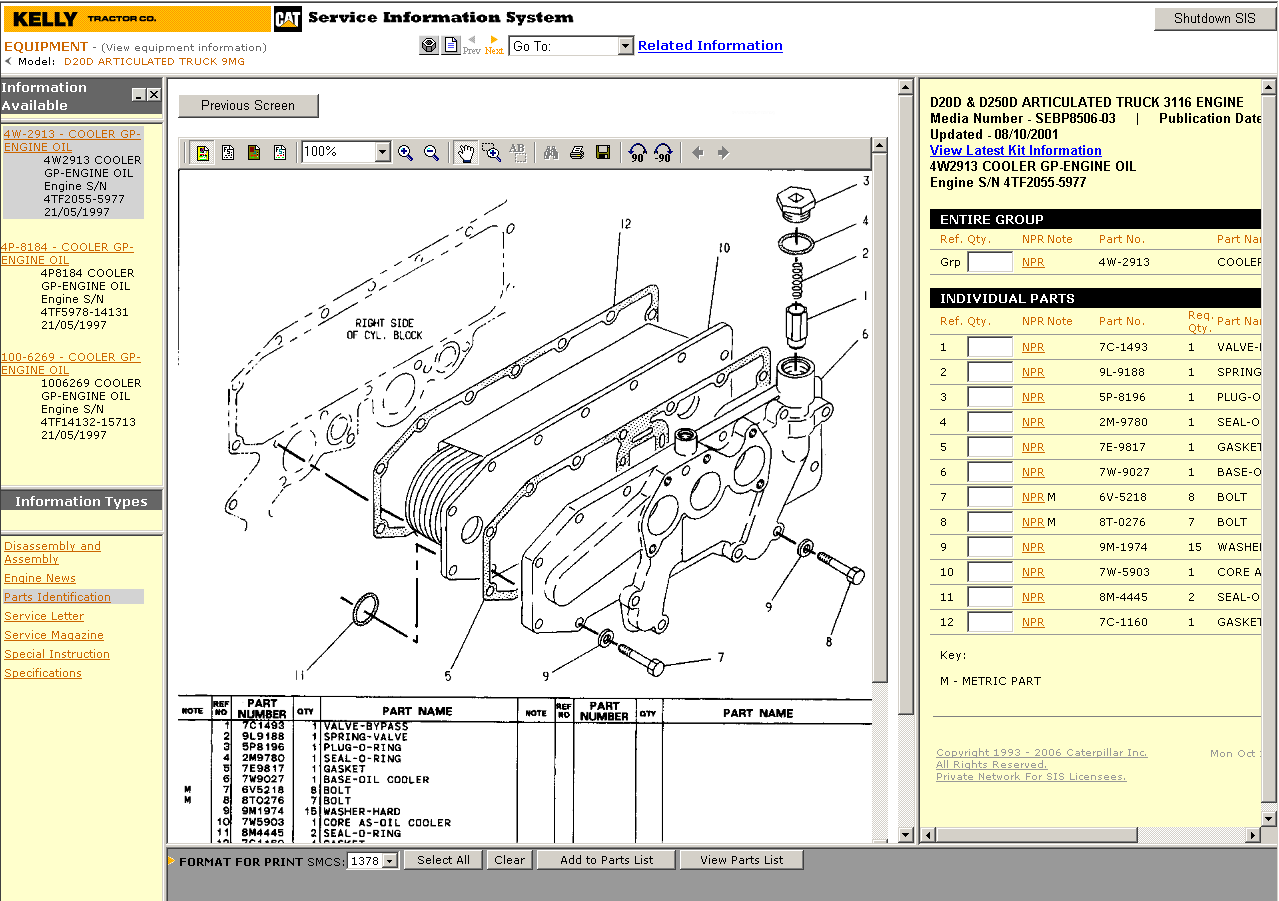Click the Shutdown SIS button
Image resolution: width=1279 pixels, height=901 pixels.
[1215, 19]
